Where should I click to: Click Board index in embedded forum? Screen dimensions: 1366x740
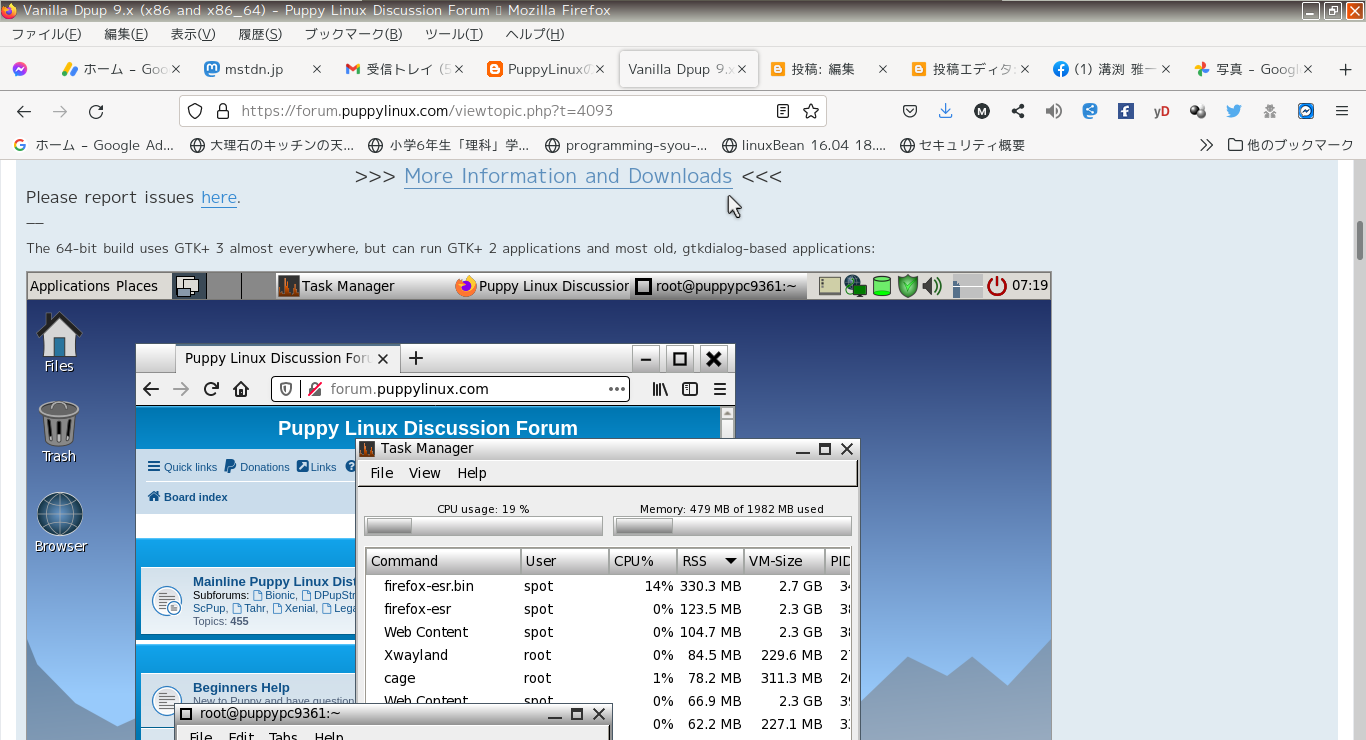(187, 497)
